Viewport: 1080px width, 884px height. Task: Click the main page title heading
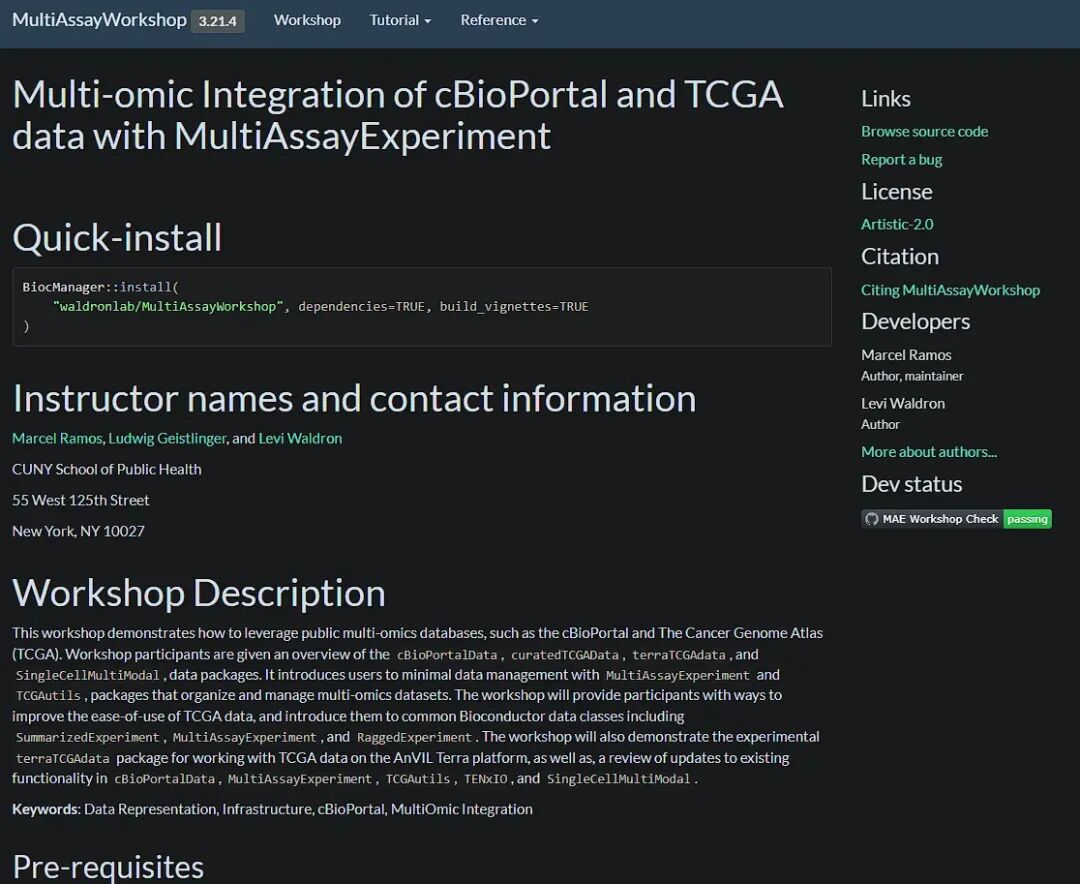(x=398, y=114)
